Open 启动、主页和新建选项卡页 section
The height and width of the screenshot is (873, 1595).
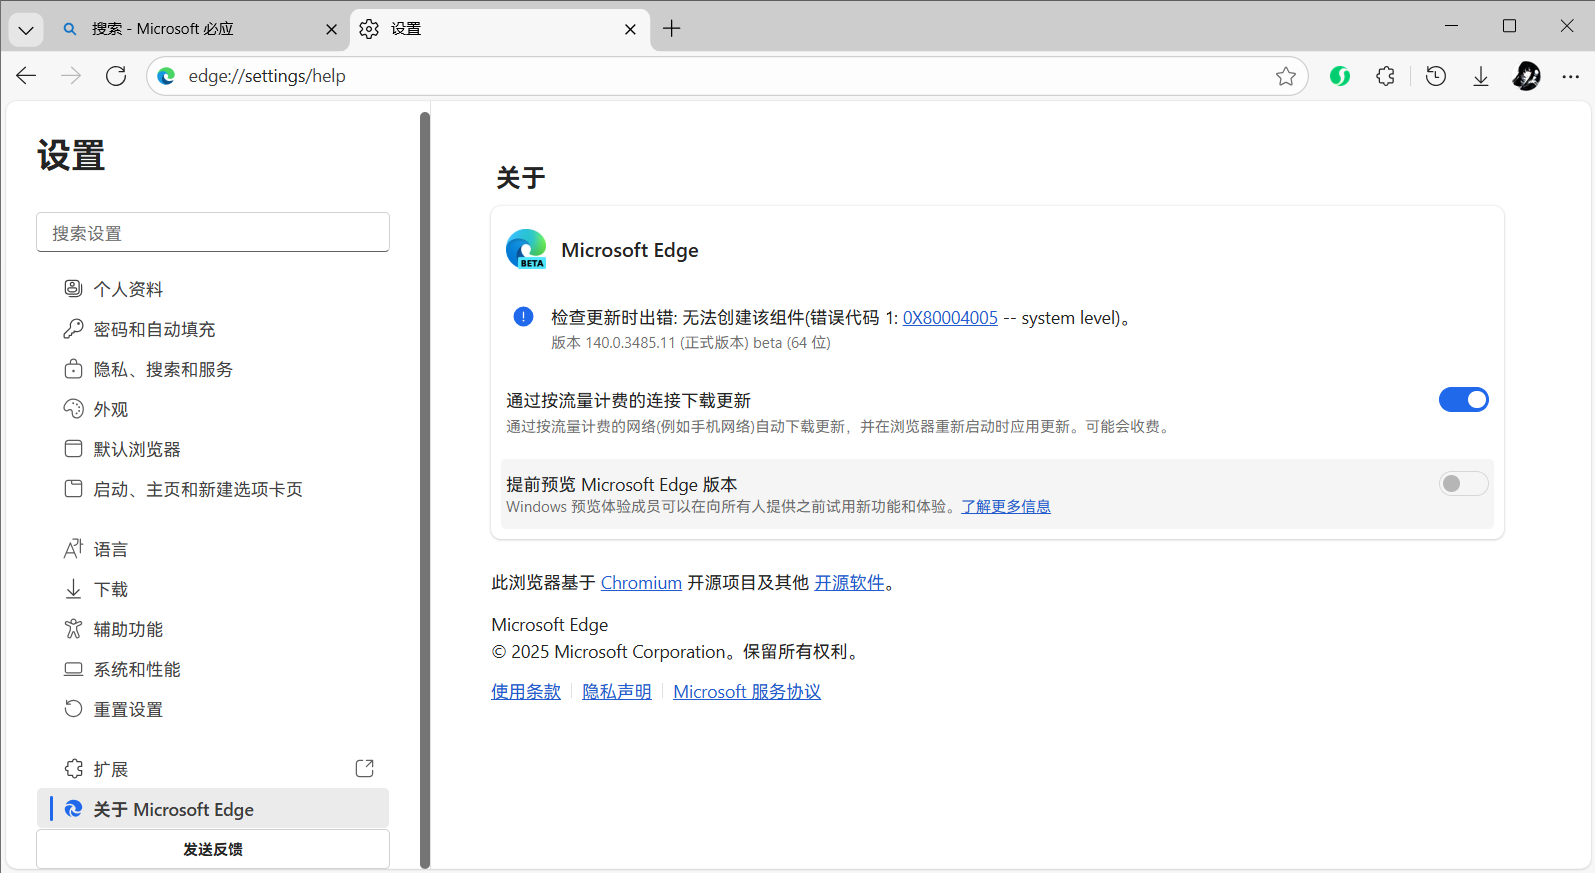tap(213, 489)
